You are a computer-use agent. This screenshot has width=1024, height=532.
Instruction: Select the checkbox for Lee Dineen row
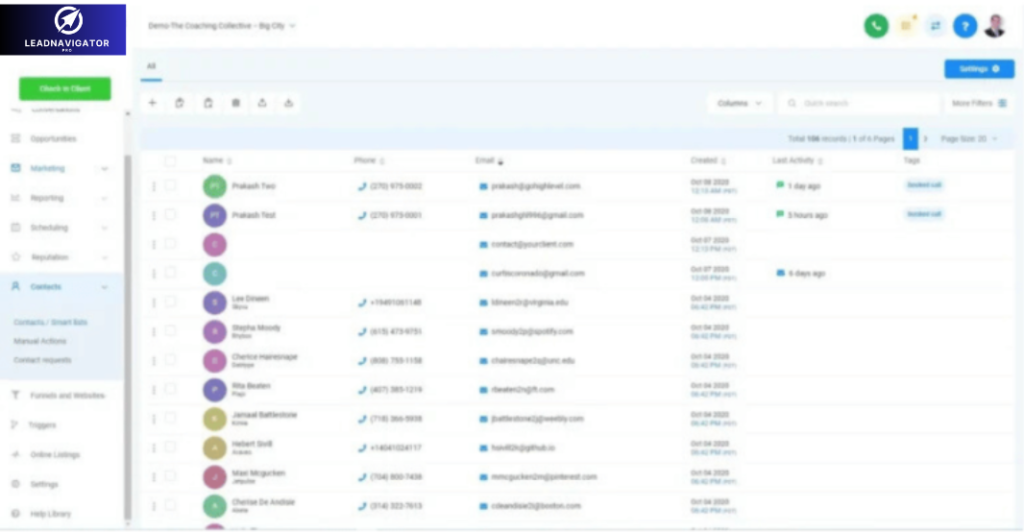pyautogui.click(x=170, y=302)
